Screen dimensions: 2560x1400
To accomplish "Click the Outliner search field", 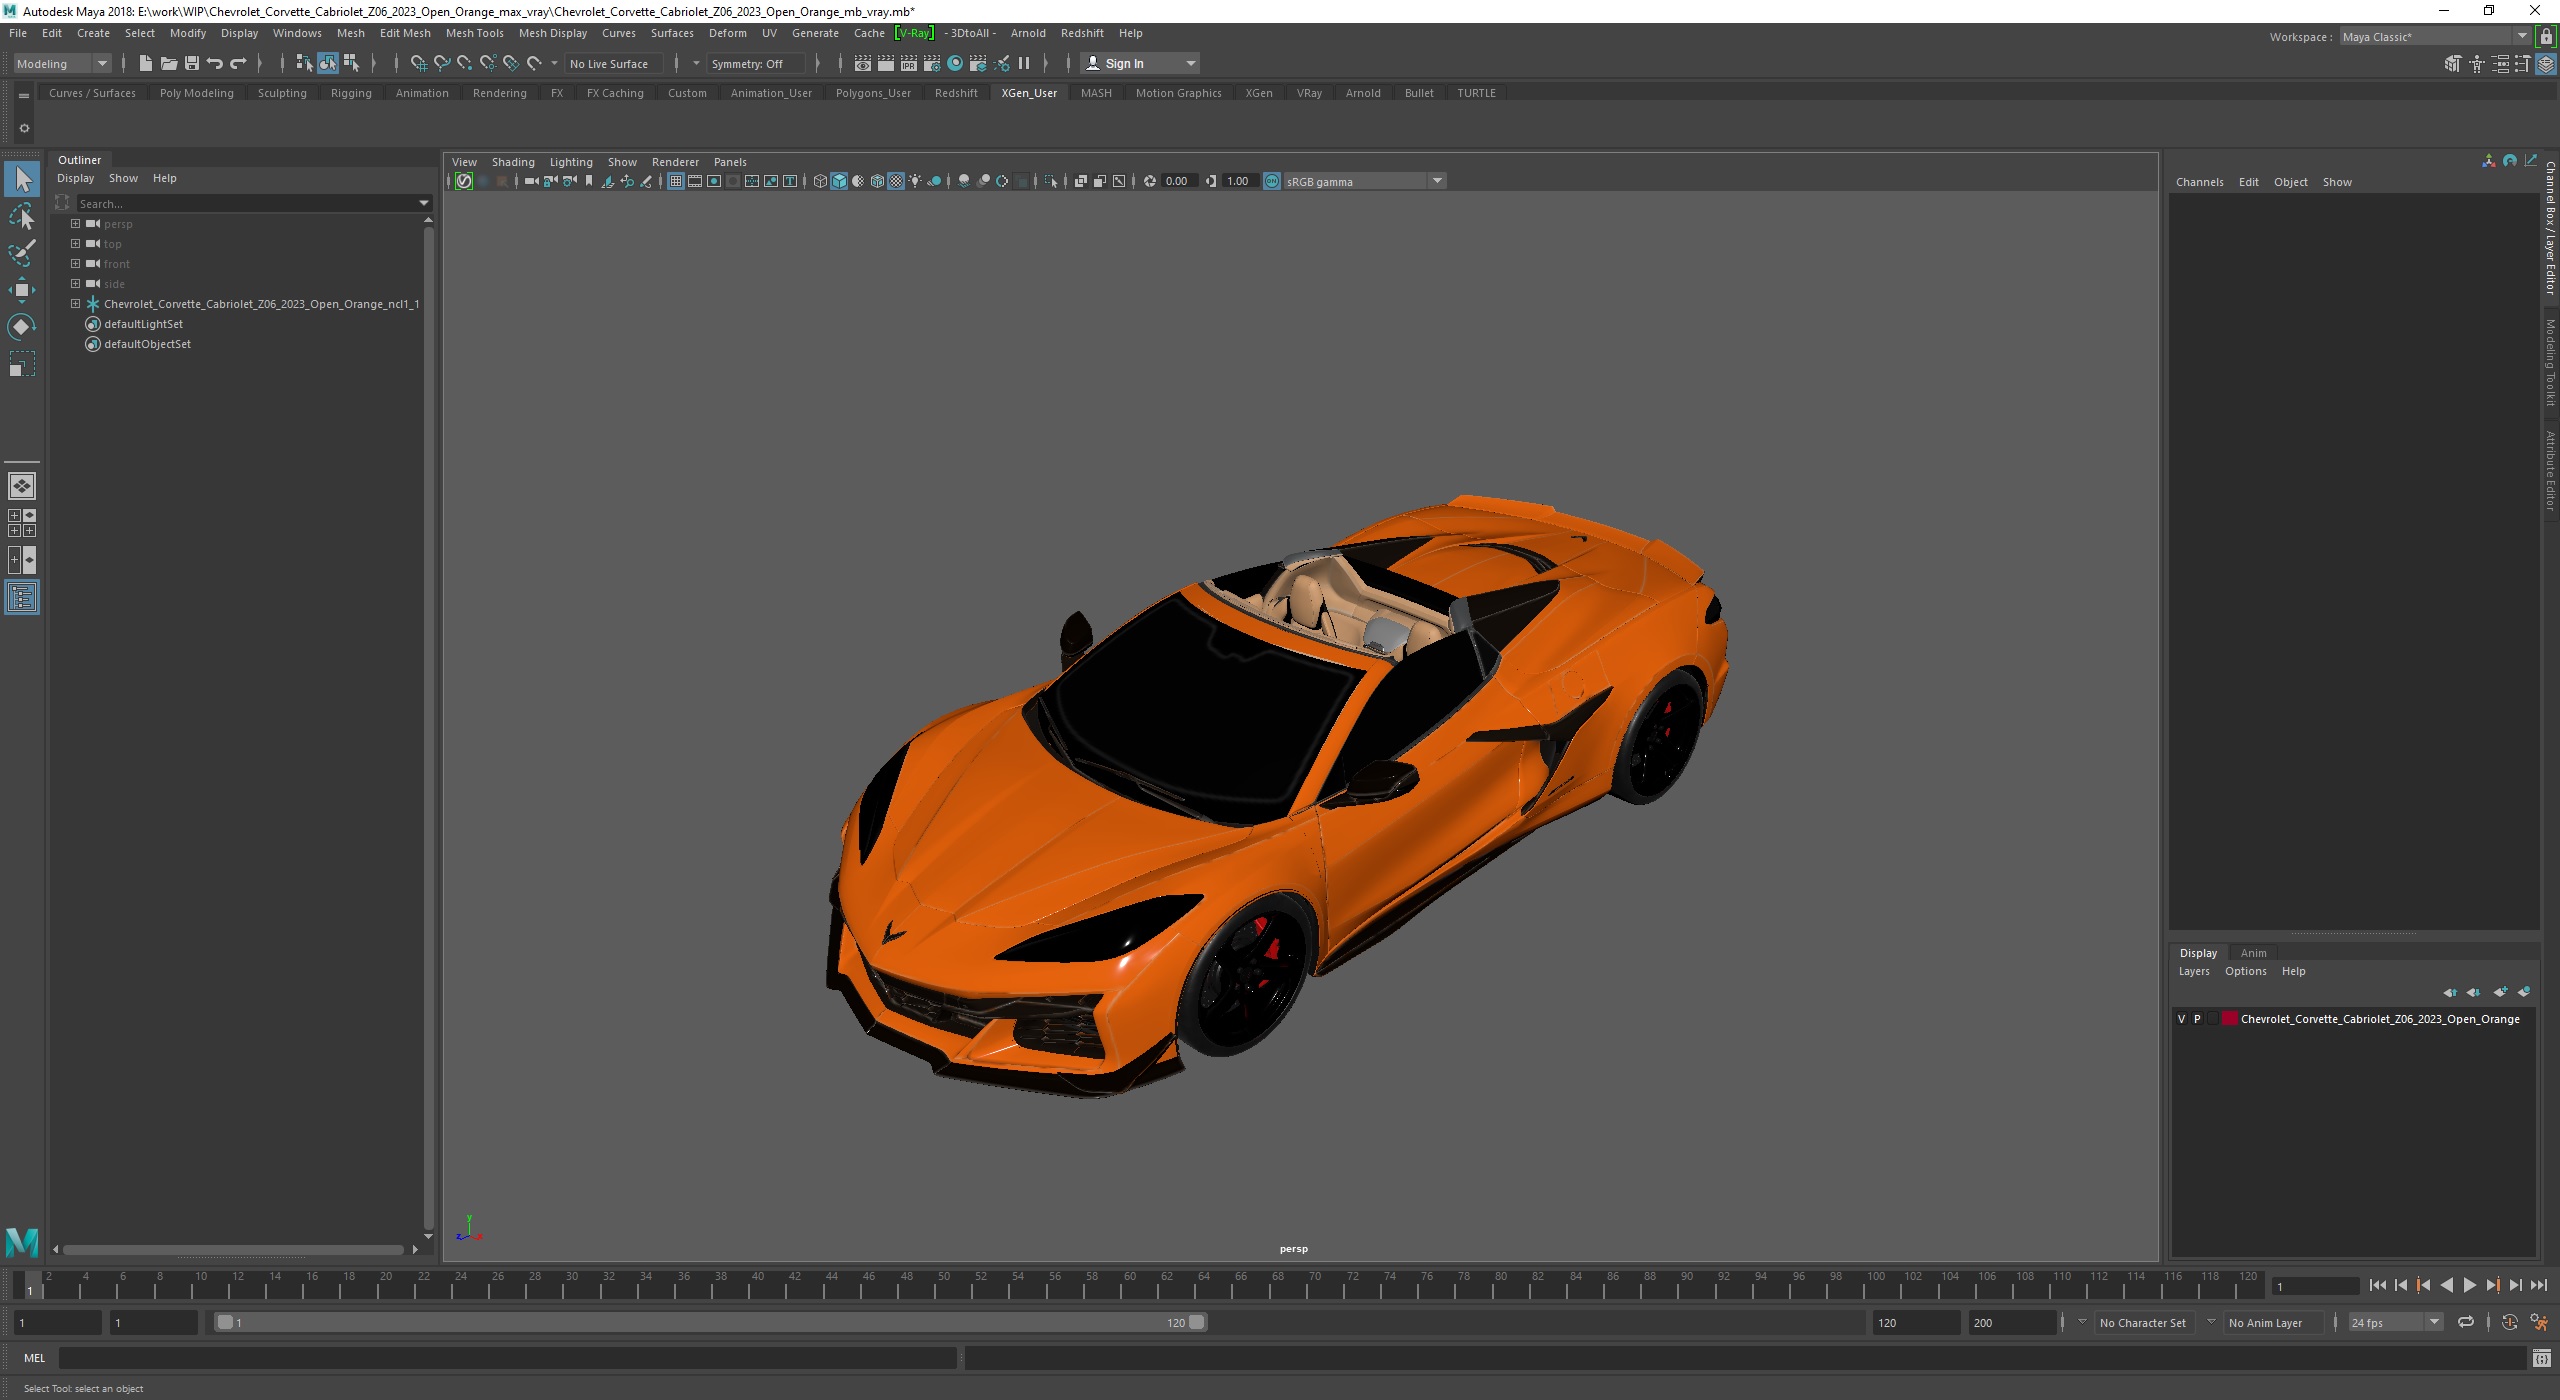I will 248,203.
